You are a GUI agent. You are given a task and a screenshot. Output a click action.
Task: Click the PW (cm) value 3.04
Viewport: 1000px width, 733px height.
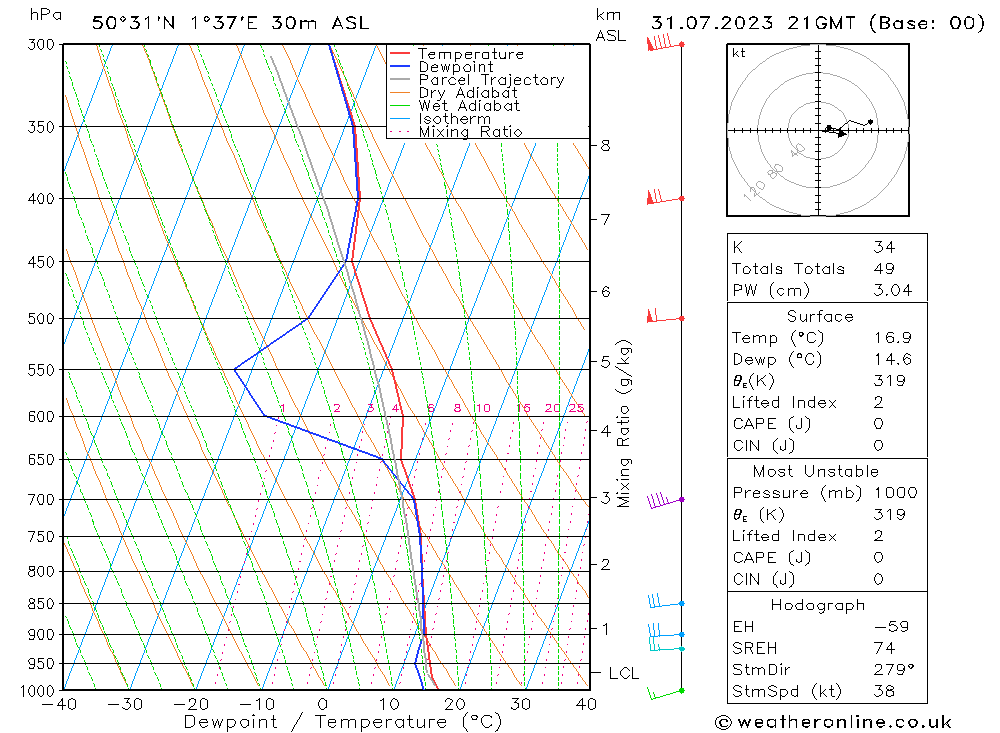893,290
